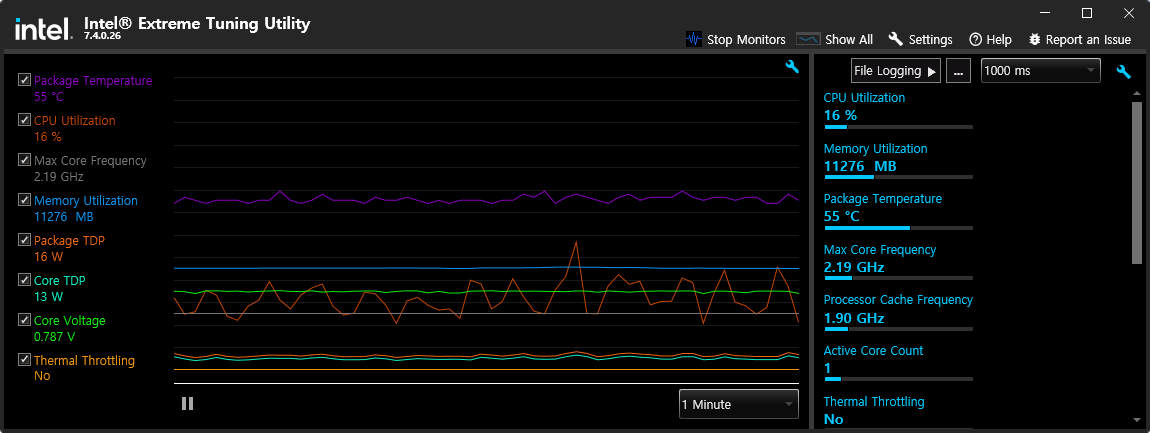Click the Package Temperature progress bar
The width and height of the screenshot is (1150, 433).
click(x=898, y=228)
